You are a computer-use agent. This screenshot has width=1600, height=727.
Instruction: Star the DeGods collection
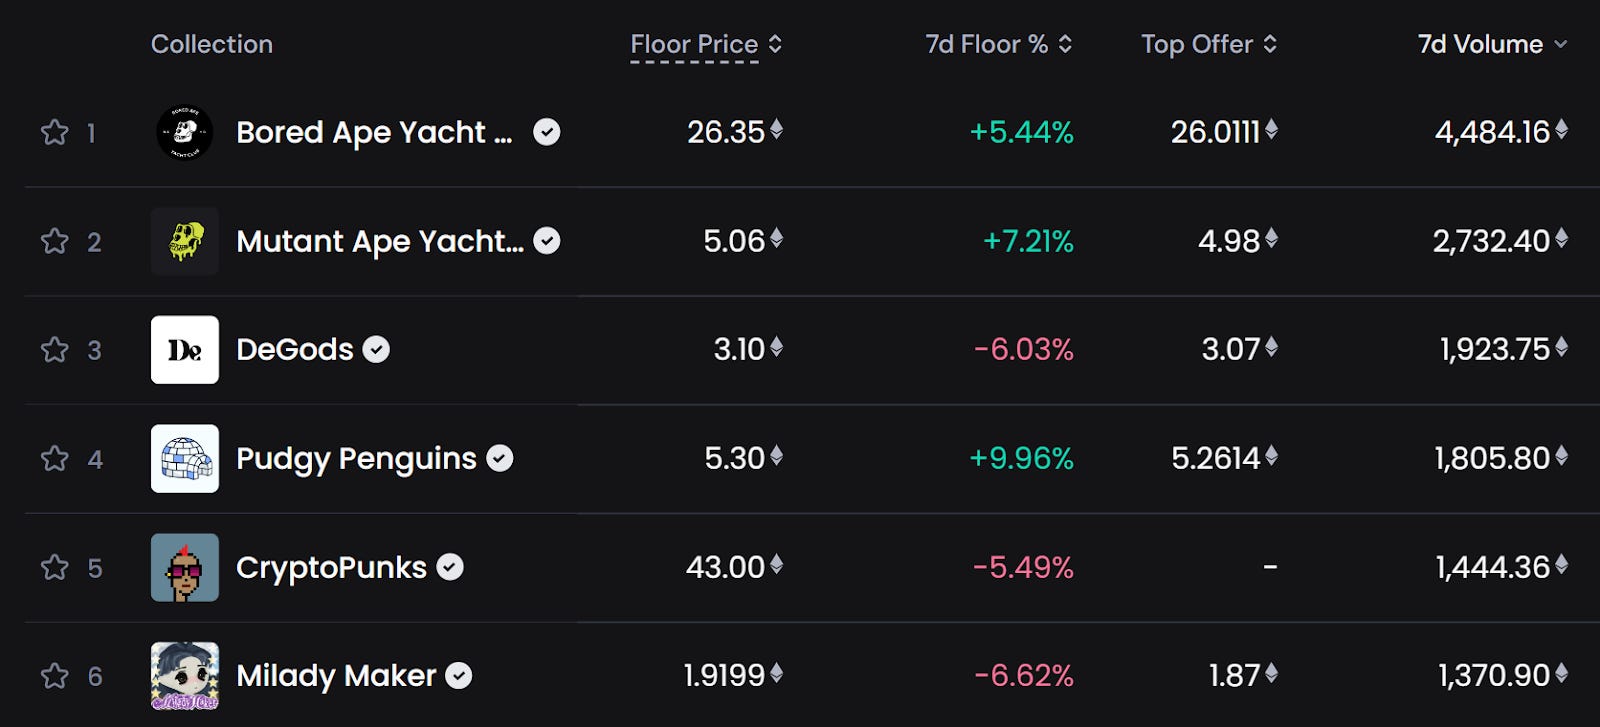click(x=55, y=350)
